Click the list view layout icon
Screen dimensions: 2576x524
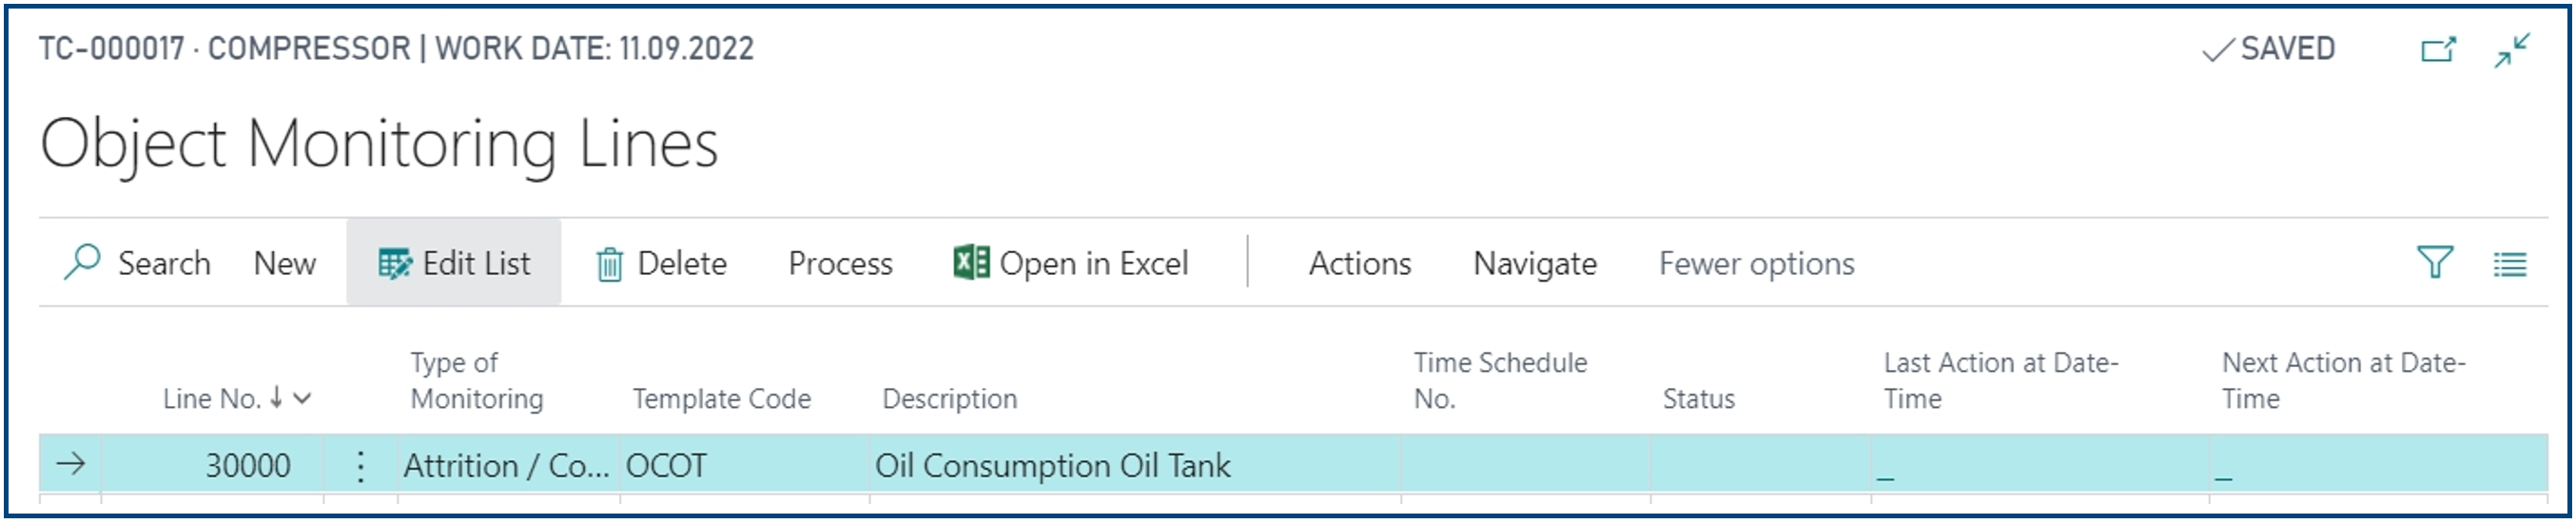coord(2510,264)
